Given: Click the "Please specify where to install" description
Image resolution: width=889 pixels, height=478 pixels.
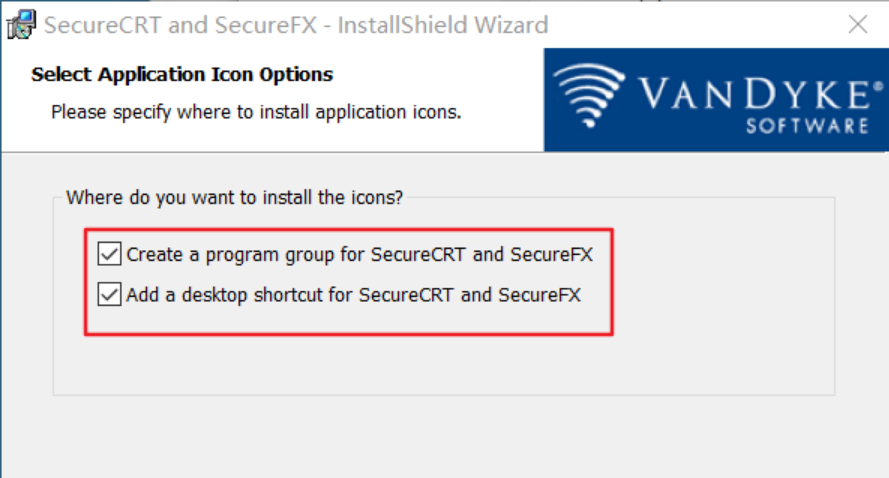Looking at the screenshot, I should pos(256,112).
